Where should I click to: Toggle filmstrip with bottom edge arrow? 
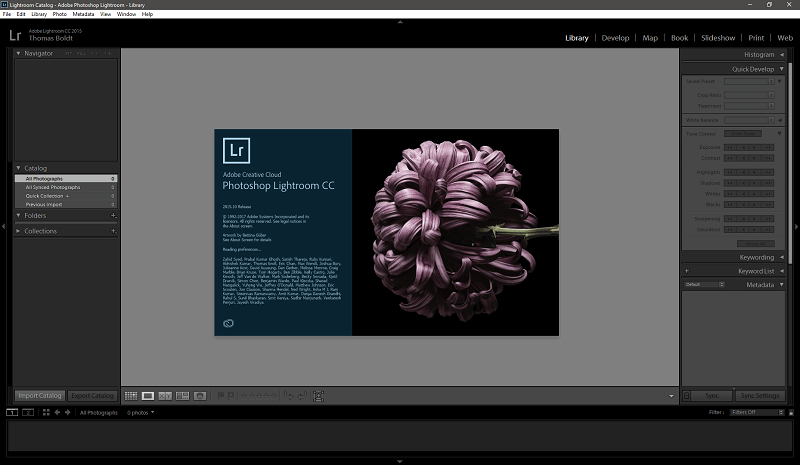click(x=400, y=461)
